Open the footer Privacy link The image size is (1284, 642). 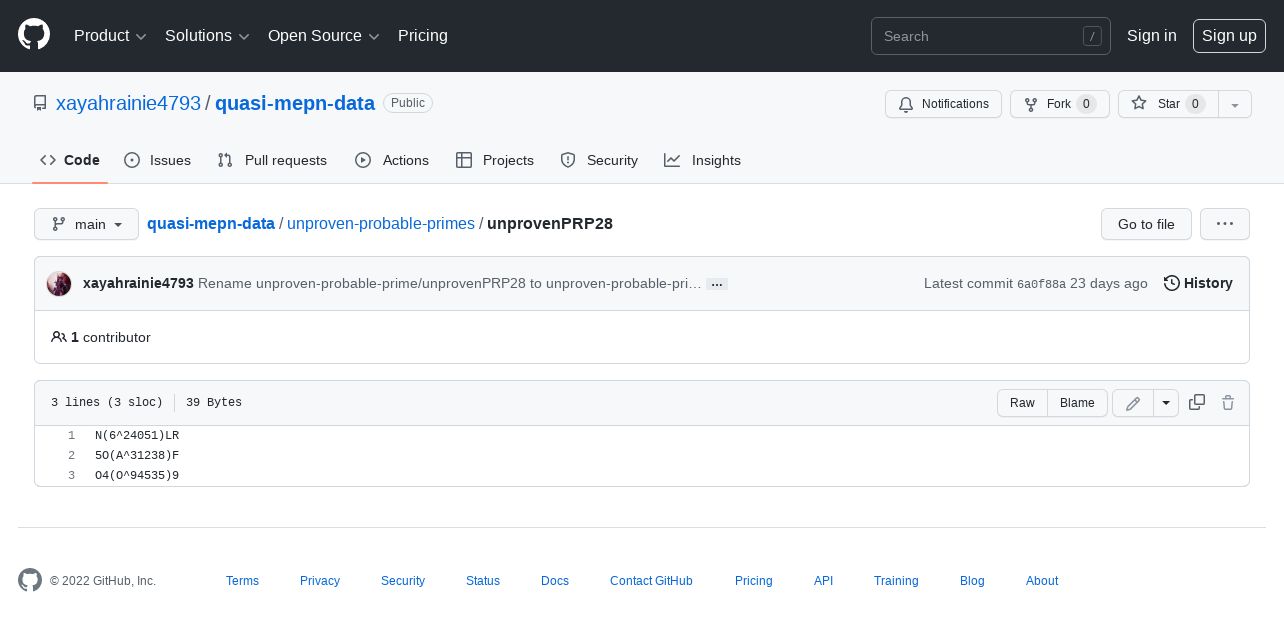pyautogui.click(x=320, y=581)
